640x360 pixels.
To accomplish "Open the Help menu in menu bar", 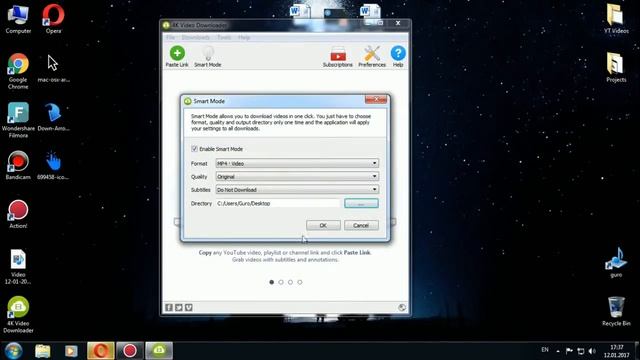I will pyautogui.click(x=244, y=38).
